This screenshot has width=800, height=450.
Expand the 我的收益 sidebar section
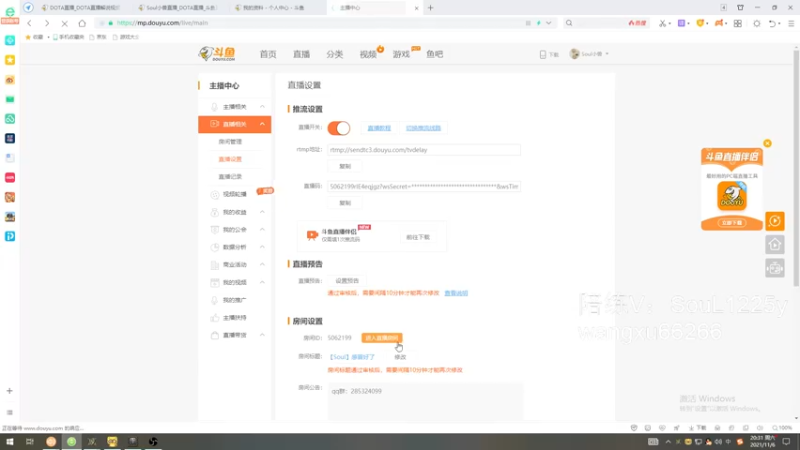(262, 212)
